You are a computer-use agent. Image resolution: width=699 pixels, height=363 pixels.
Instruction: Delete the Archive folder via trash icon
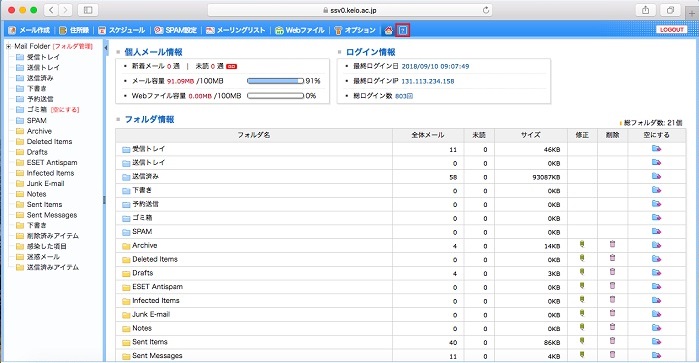point(613,244)
